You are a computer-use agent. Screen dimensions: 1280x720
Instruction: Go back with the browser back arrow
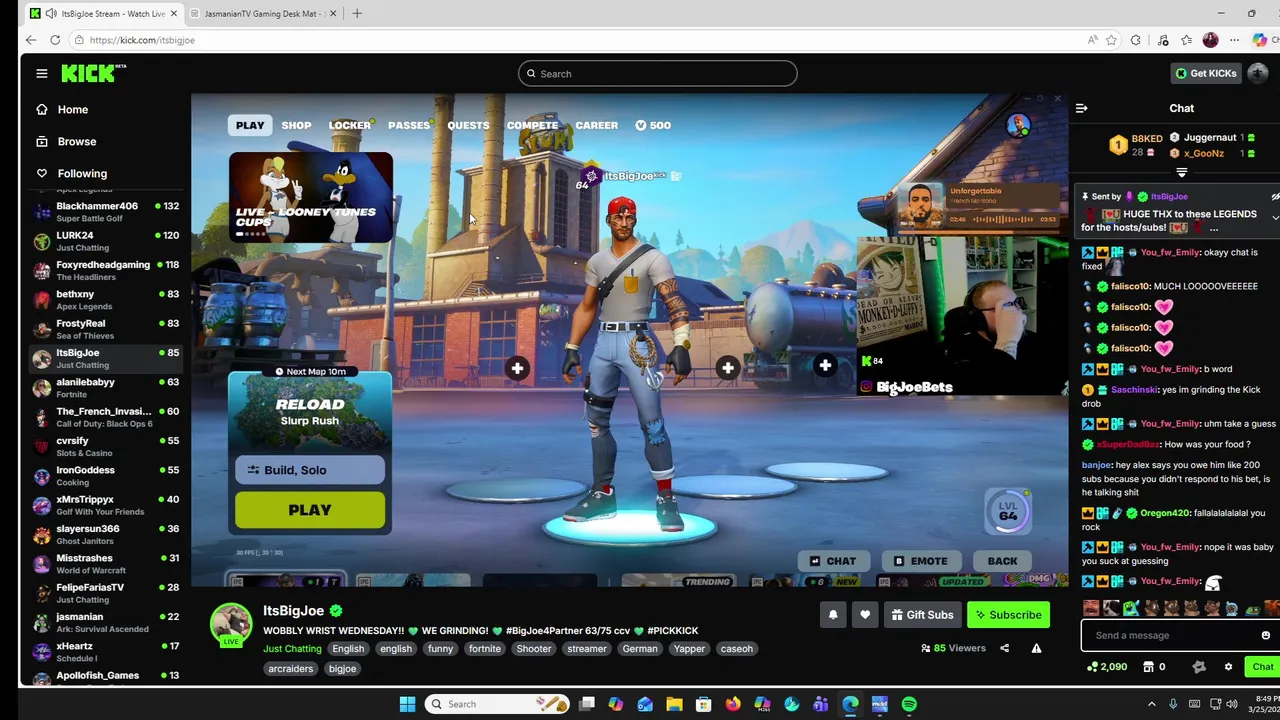31,40
